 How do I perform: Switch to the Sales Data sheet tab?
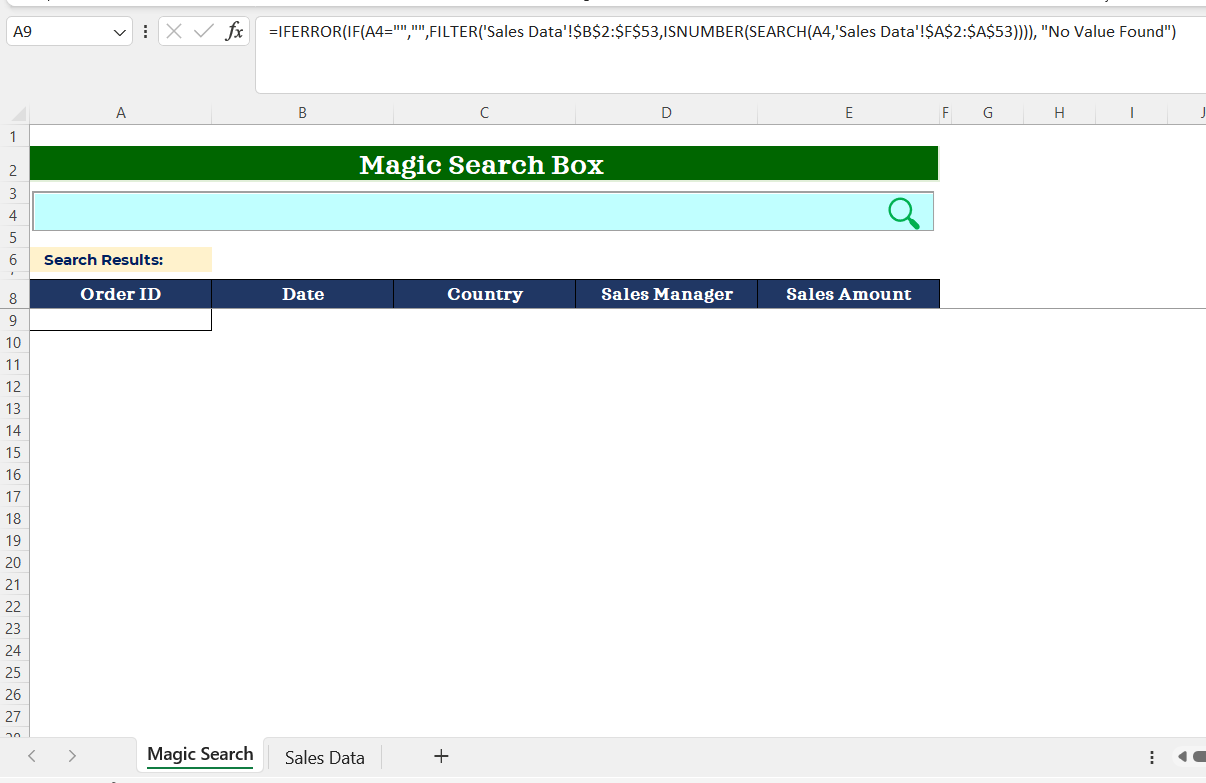(324, 757)
